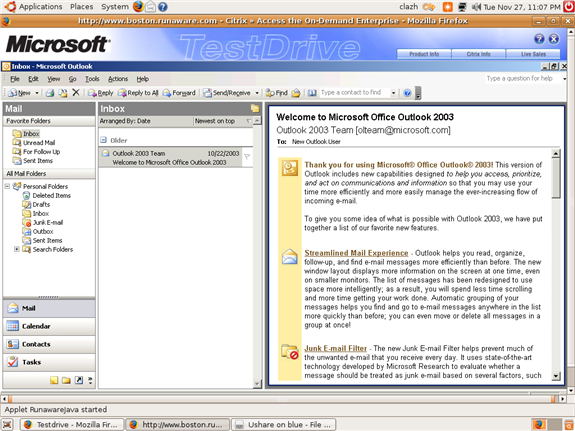This screenshot has height=431, width=575.
Task: Forward the selected message
Action: click(179, 93)
